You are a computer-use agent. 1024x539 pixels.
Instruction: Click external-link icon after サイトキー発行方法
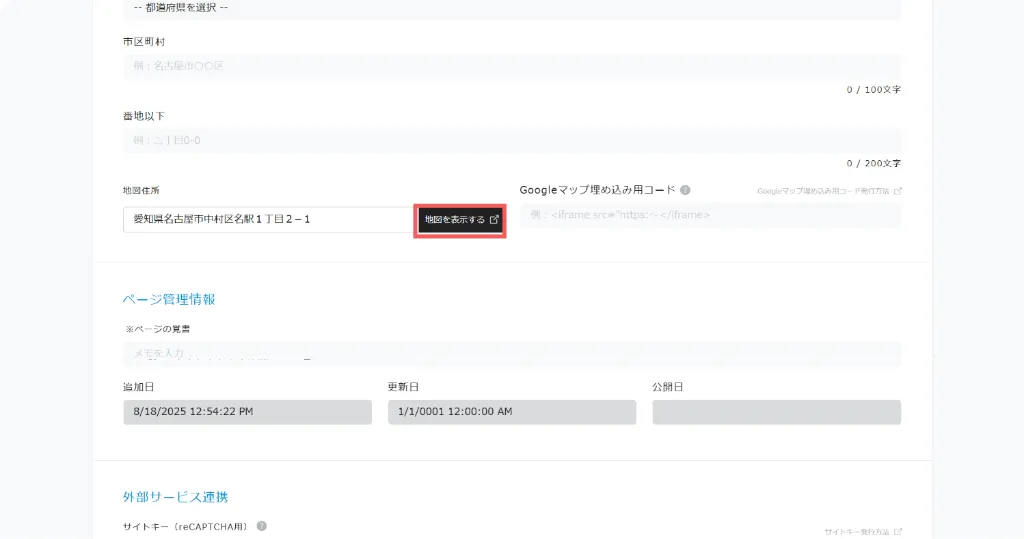[x=897, y=532]
